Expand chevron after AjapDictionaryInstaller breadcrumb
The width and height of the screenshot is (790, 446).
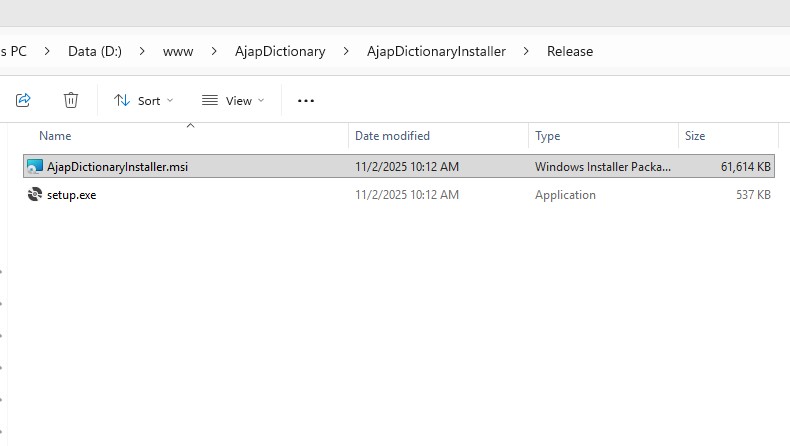tap(527, 51)
